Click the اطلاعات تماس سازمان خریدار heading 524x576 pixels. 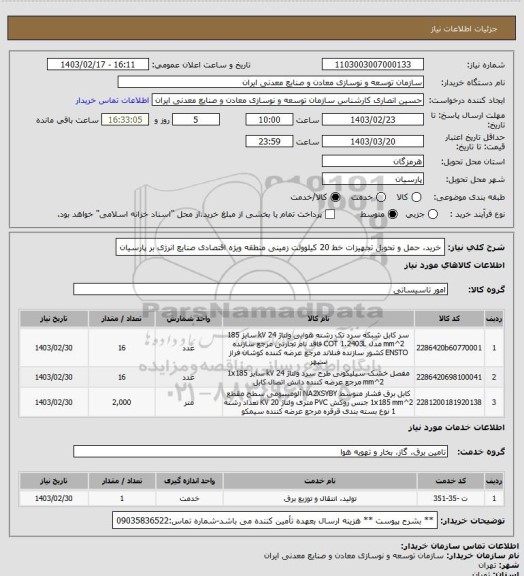(x=459, y=546)
